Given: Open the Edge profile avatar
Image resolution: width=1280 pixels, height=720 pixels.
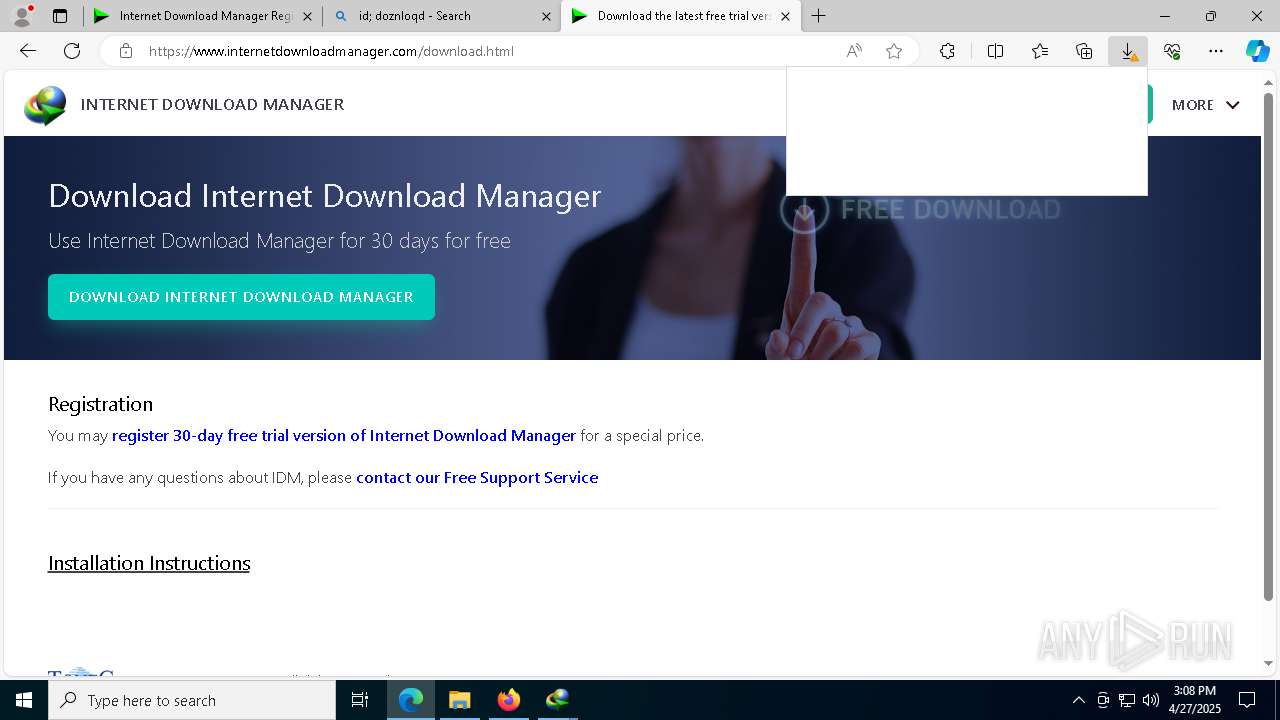Looking at the screenshot, I should click(x=22, y=16).
